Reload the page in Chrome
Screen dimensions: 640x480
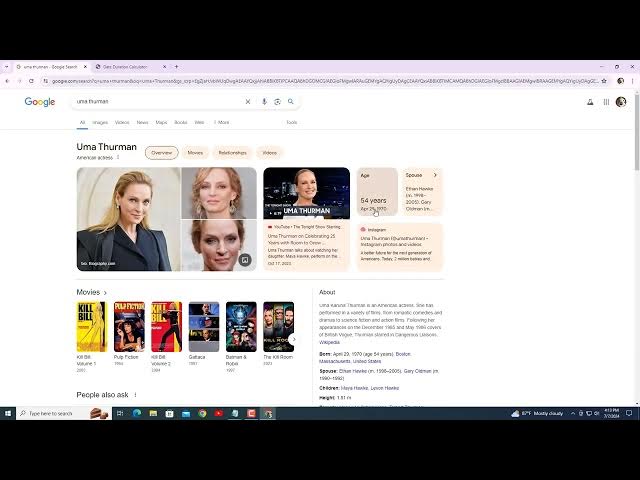pyautogui.click(x=32, y=81)
